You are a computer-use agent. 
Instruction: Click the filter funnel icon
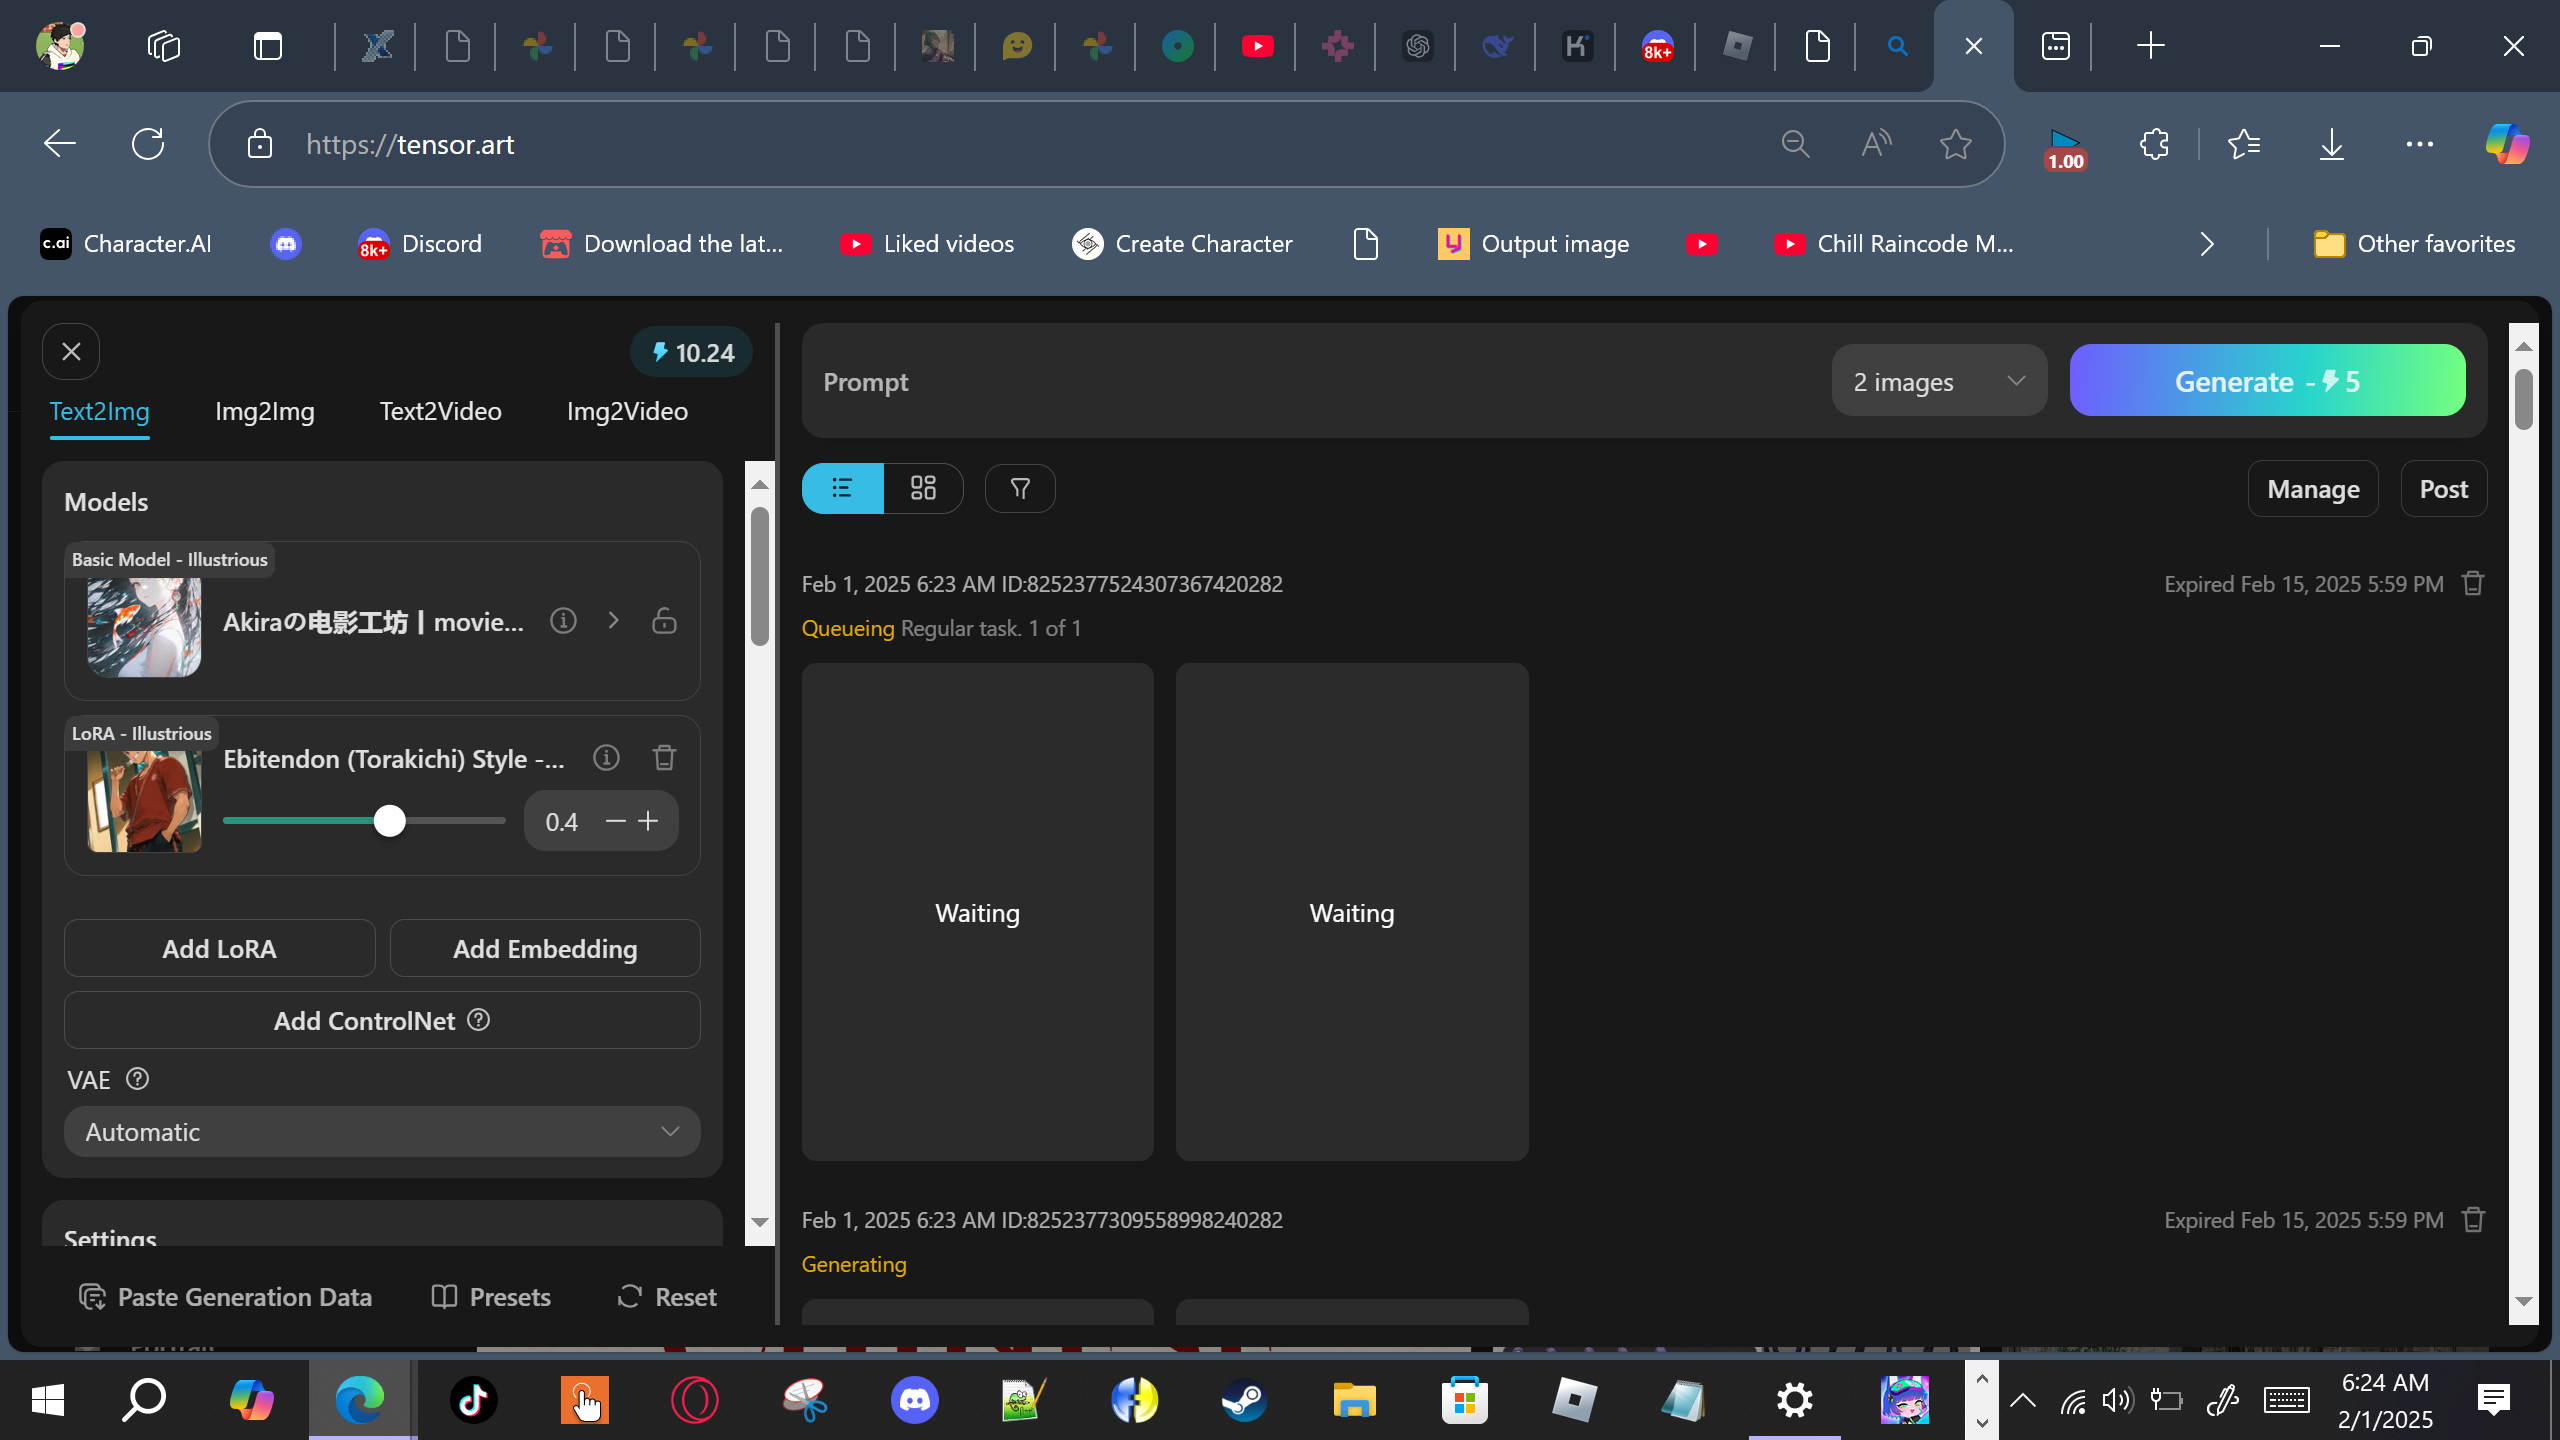[x=1019, y=488]
